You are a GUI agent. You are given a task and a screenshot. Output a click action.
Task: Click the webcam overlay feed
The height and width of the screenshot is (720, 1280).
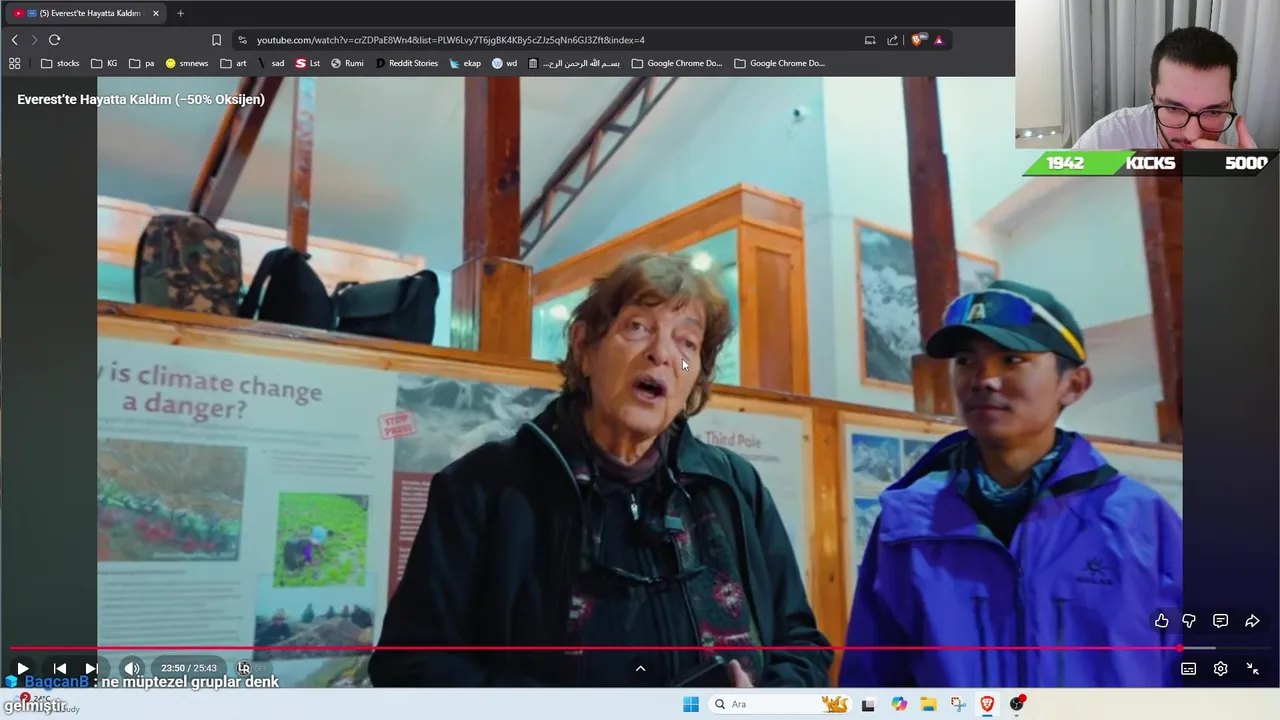(1147, 75)
